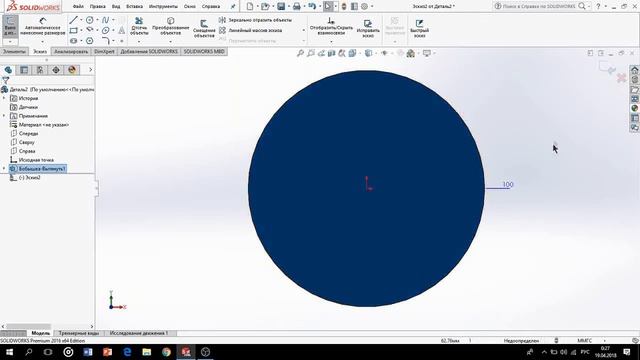This screenshot has width=640, height=360.
Task: Select the (-) Эскиз2 tree item
Action: 25,178
